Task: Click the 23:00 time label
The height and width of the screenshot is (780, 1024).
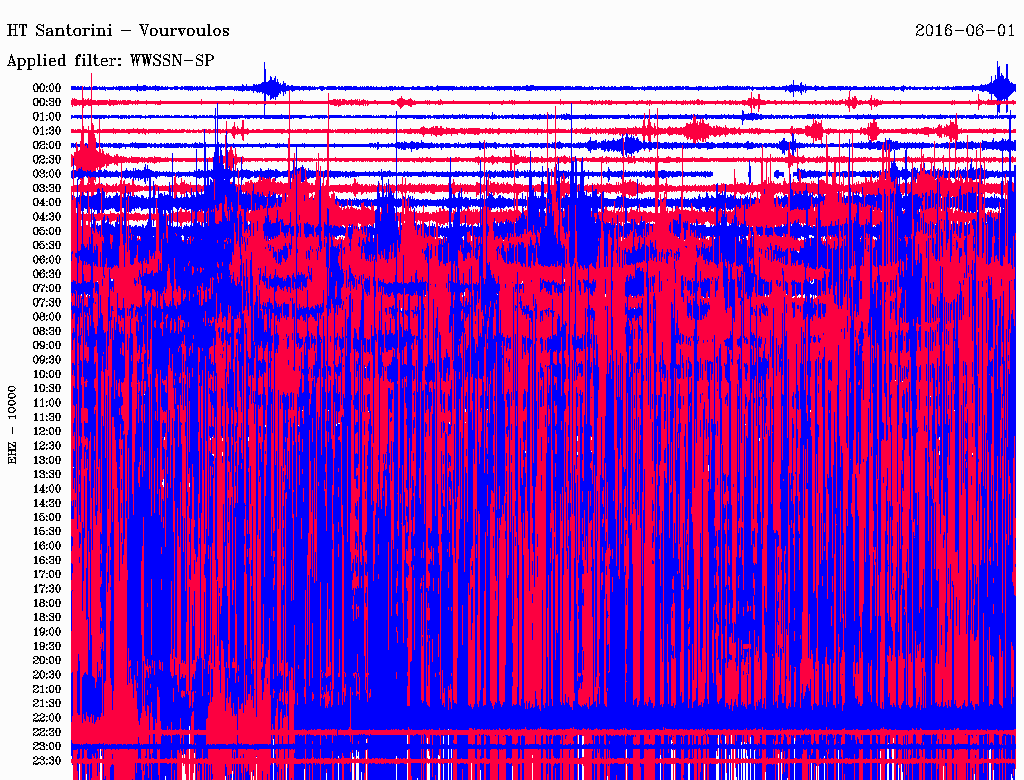Action: coord(47,746)
